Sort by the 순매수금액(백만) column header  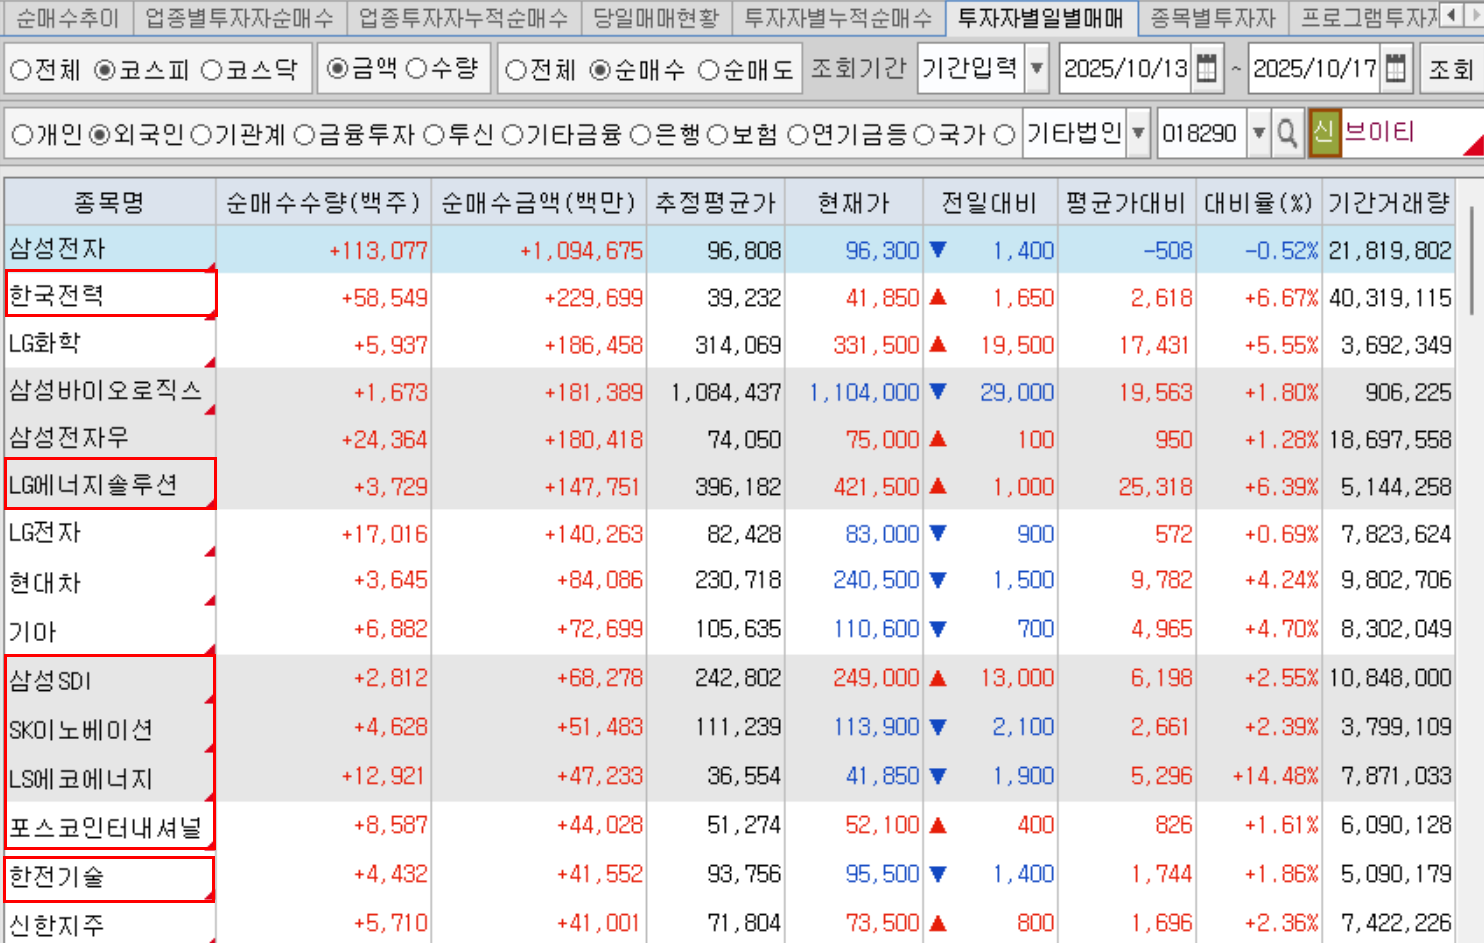coord(538,203)
